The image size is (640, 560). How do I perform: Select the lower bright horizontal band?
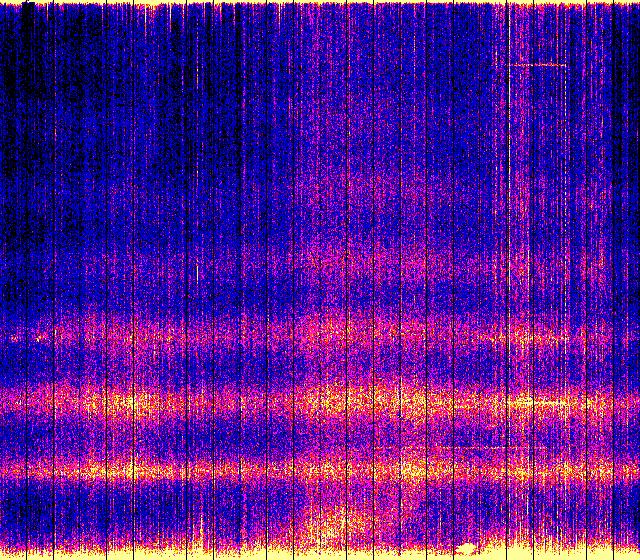[300, 468]
